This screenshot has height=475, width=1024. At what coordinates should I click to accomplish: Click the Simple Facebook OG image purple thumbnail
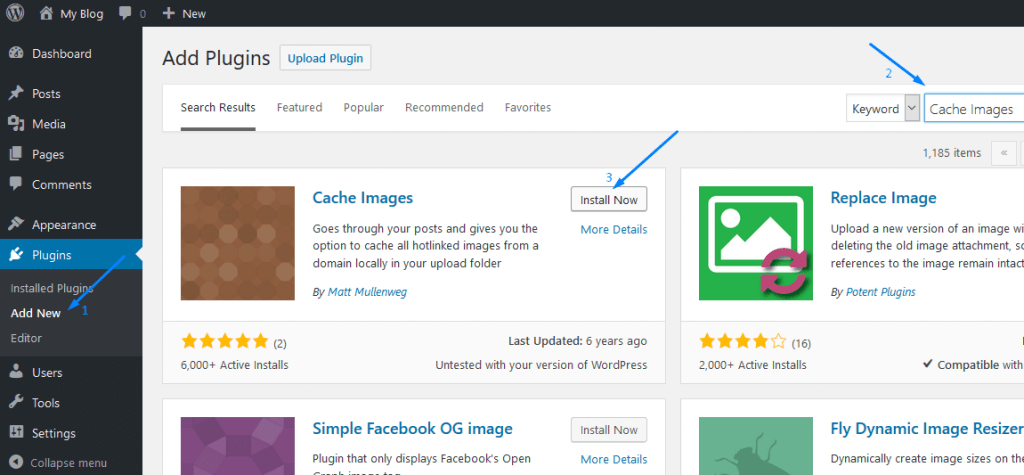point(238,446)
